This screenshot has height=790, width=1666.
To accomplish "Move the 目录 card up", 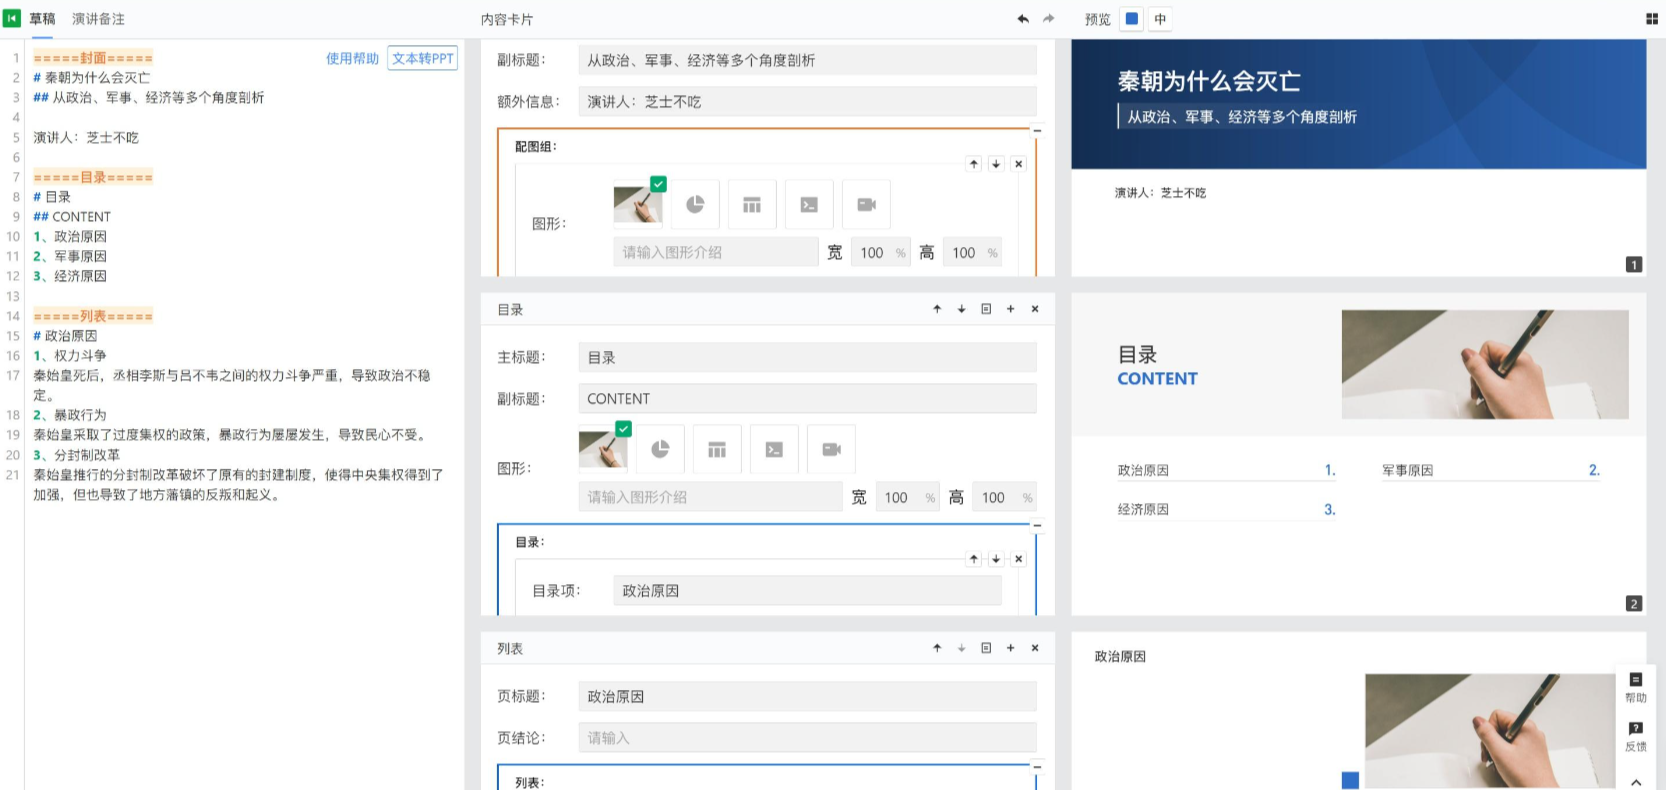I will (937, 309).
